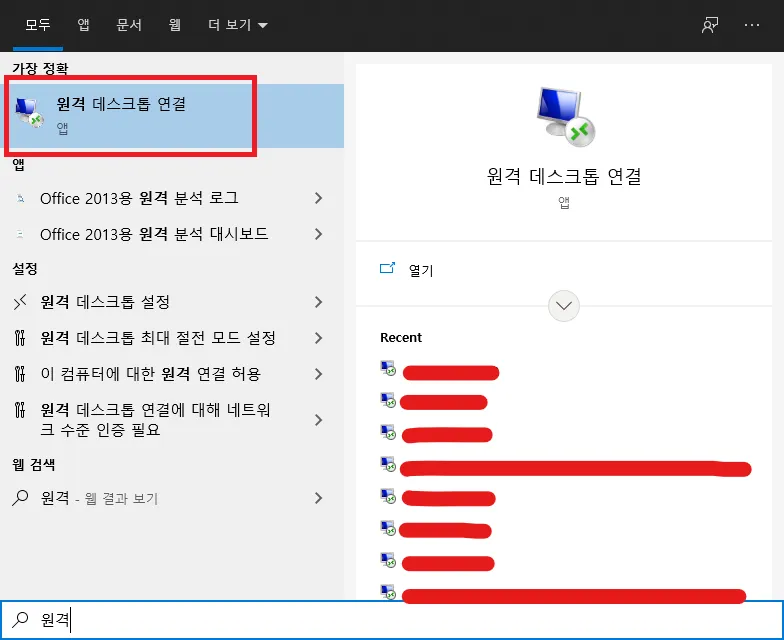This screenshot has height=640, width=784.
Task: Open 원격 데스크톱 설정 setting
Action: 172,302
